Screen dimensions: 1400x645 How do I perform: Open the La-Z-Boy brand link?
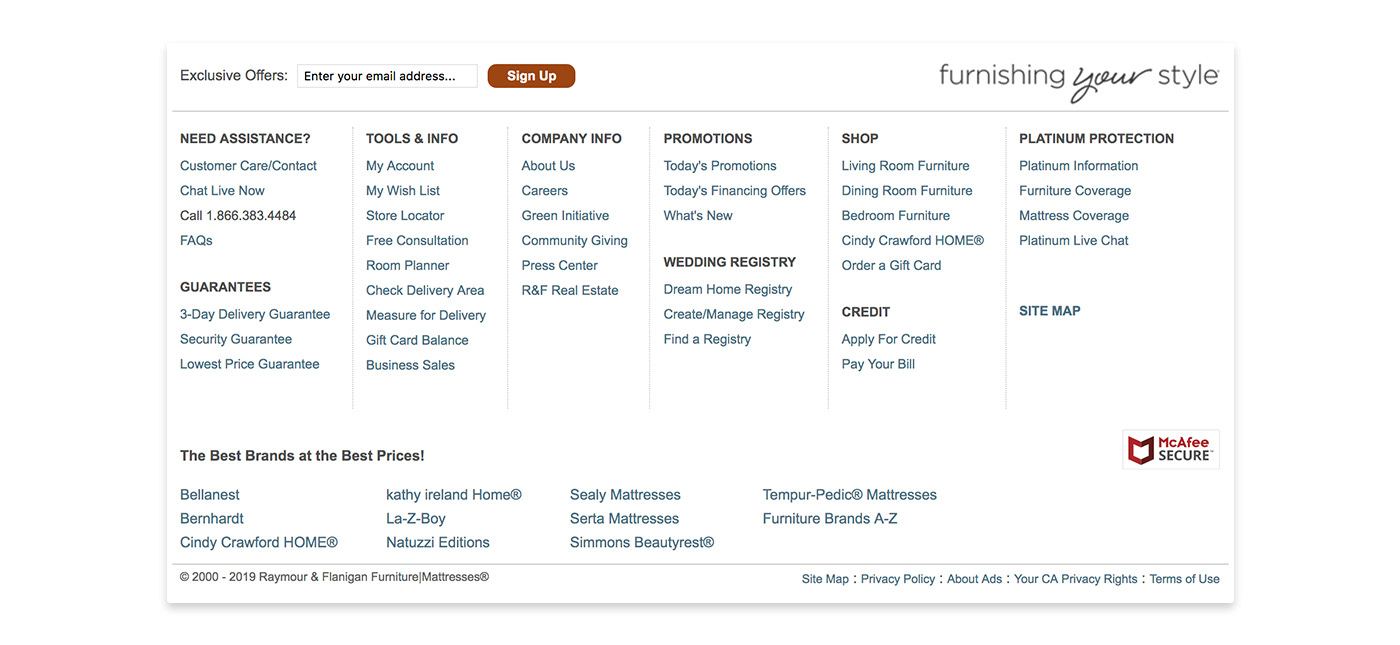click(416, 519)
